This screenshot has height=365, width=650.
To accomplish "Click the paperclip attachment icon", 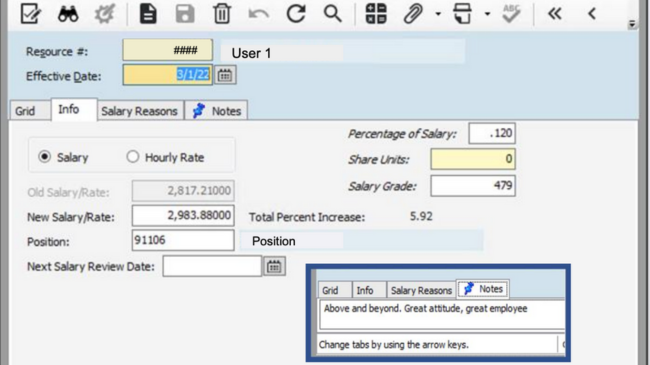I will point(413,14).
